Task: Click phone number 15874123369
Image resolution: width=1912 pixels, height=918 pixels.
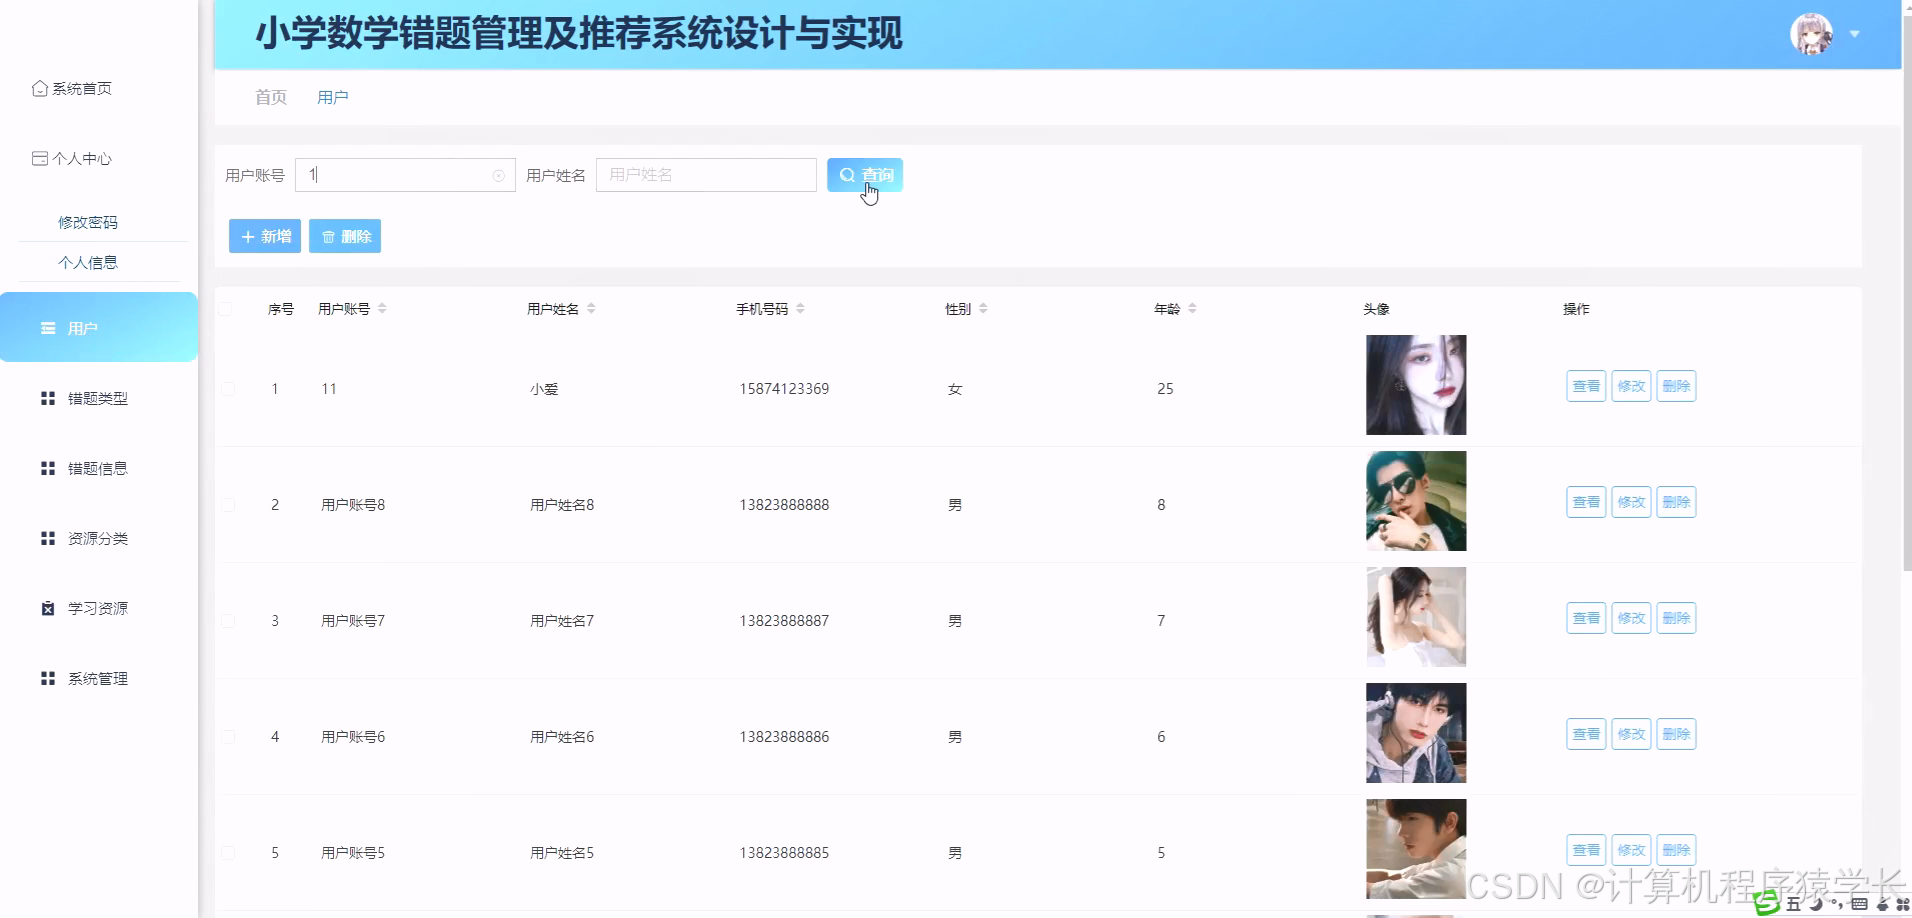Action: [784, 389]
